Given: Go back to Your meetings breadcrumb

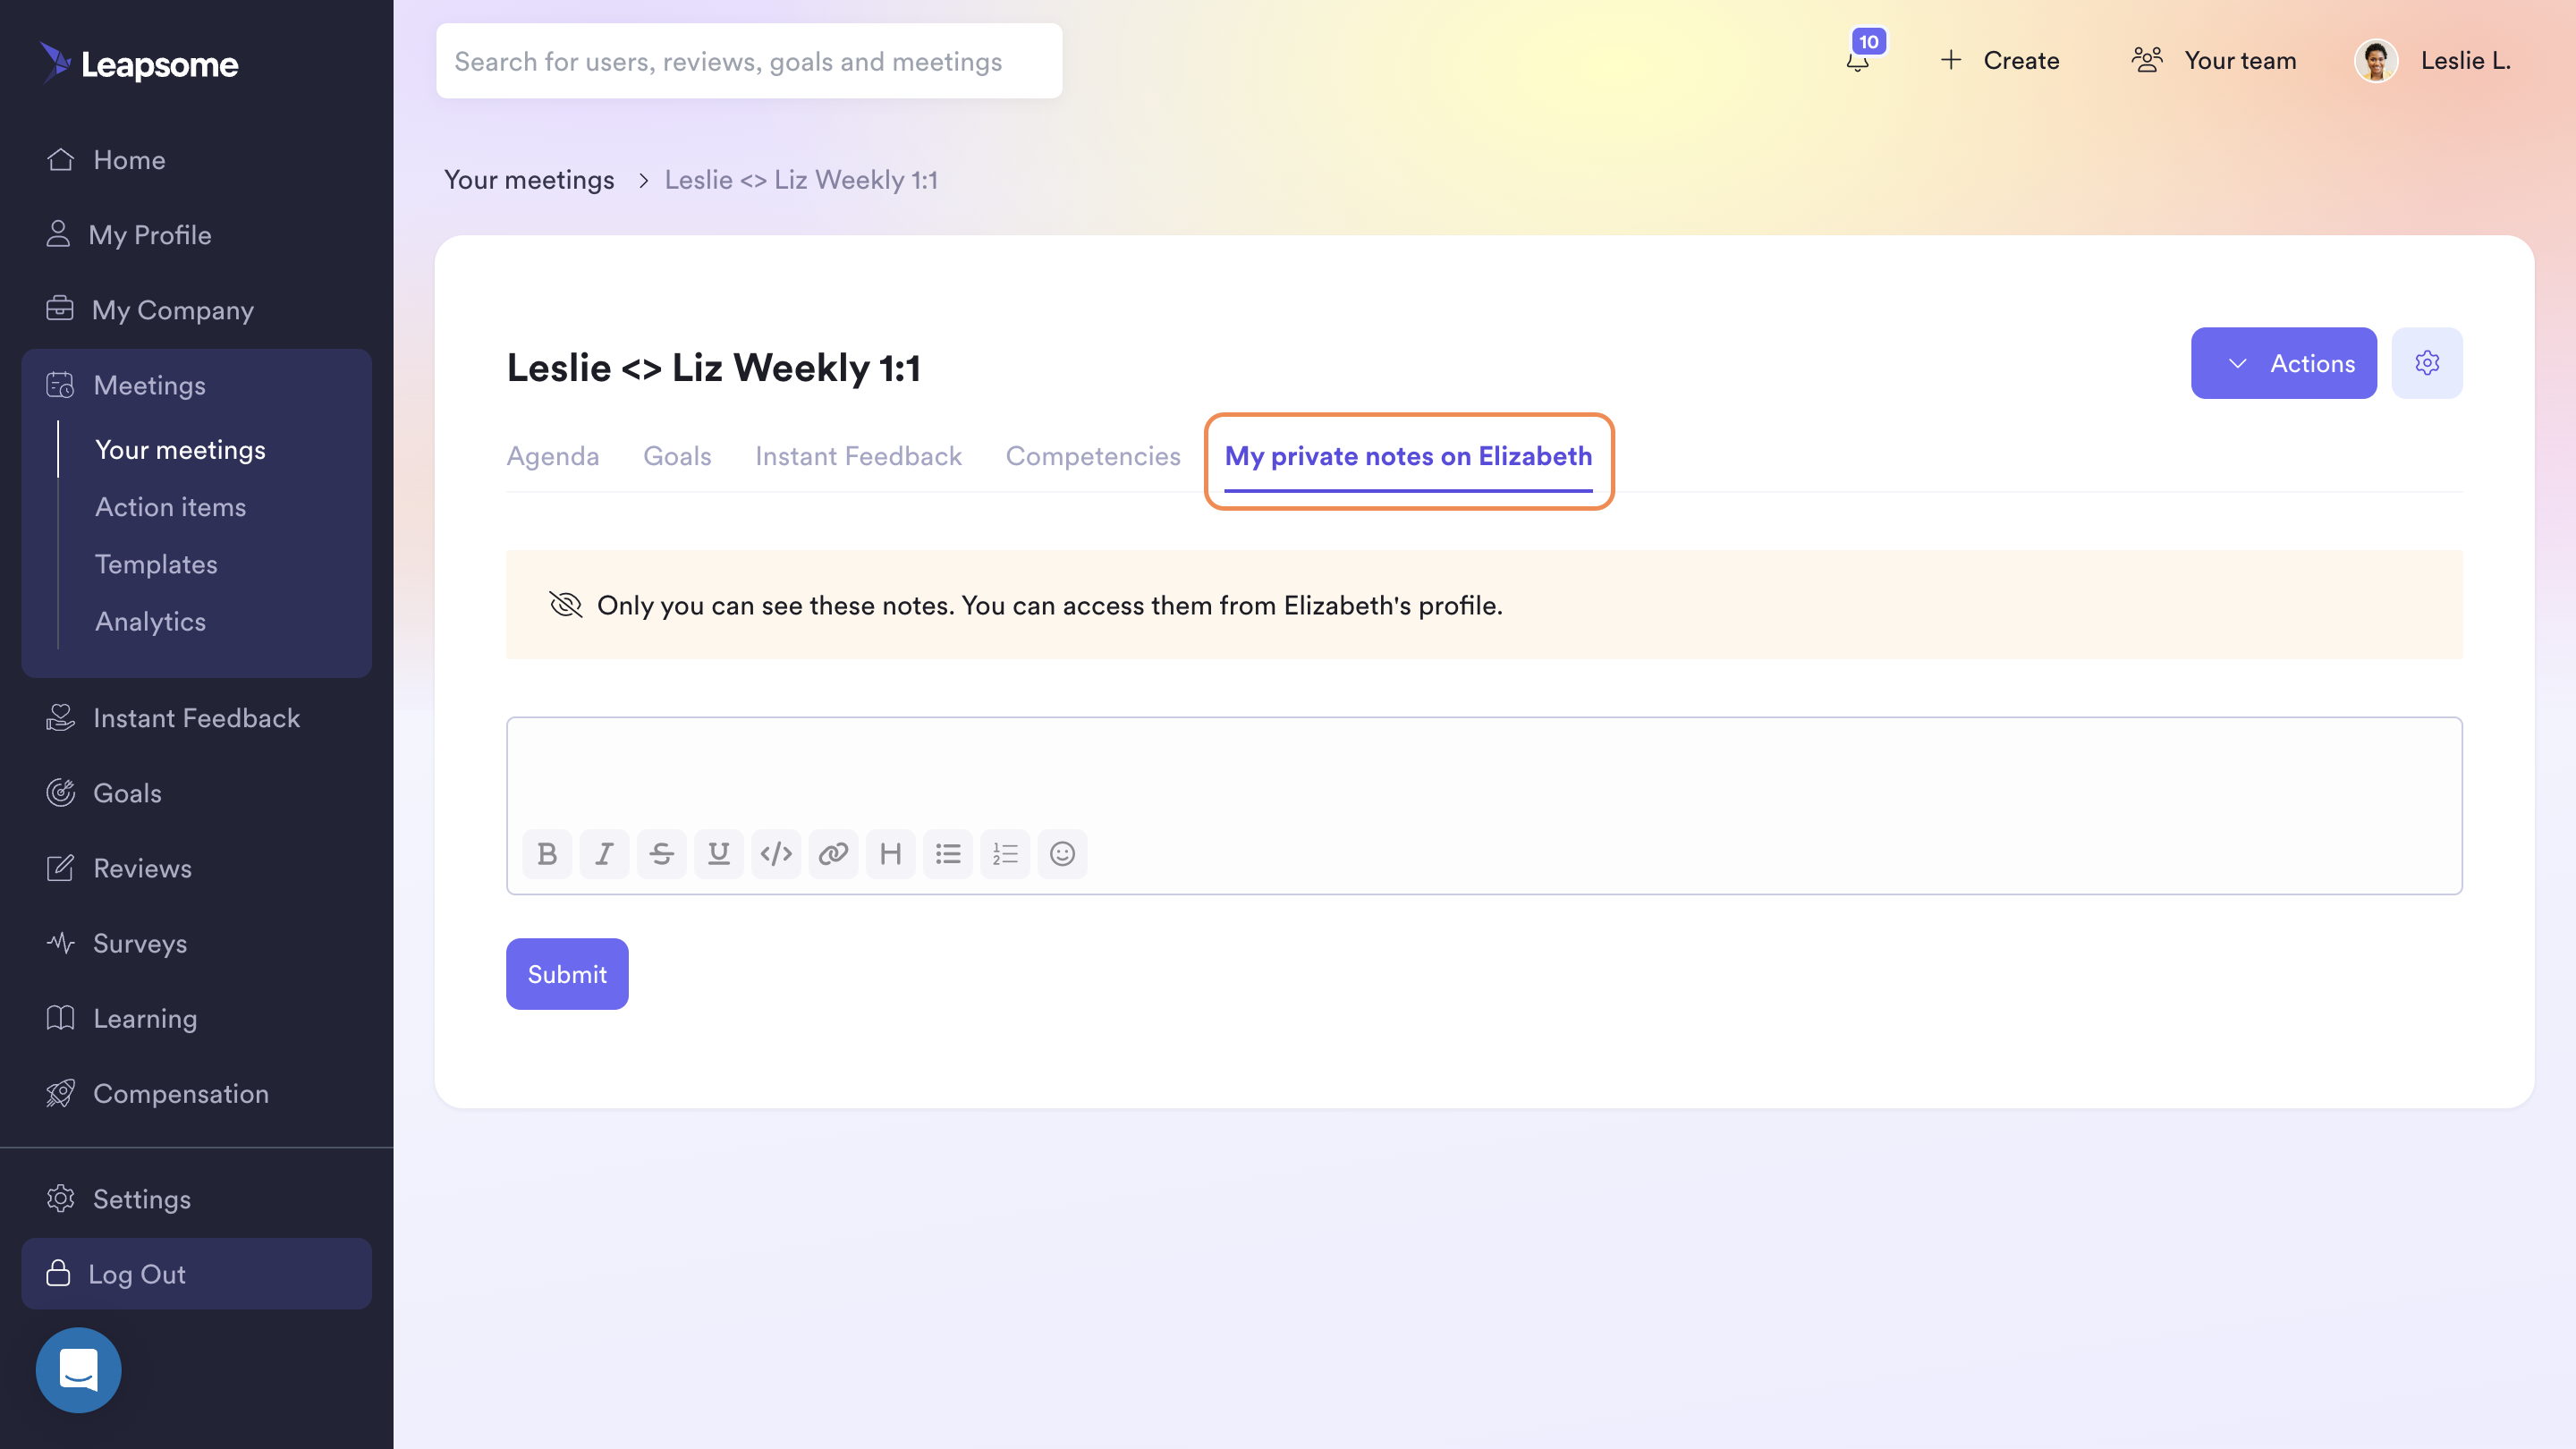Looking at the screenshot, I should click(x=529, y=180).
